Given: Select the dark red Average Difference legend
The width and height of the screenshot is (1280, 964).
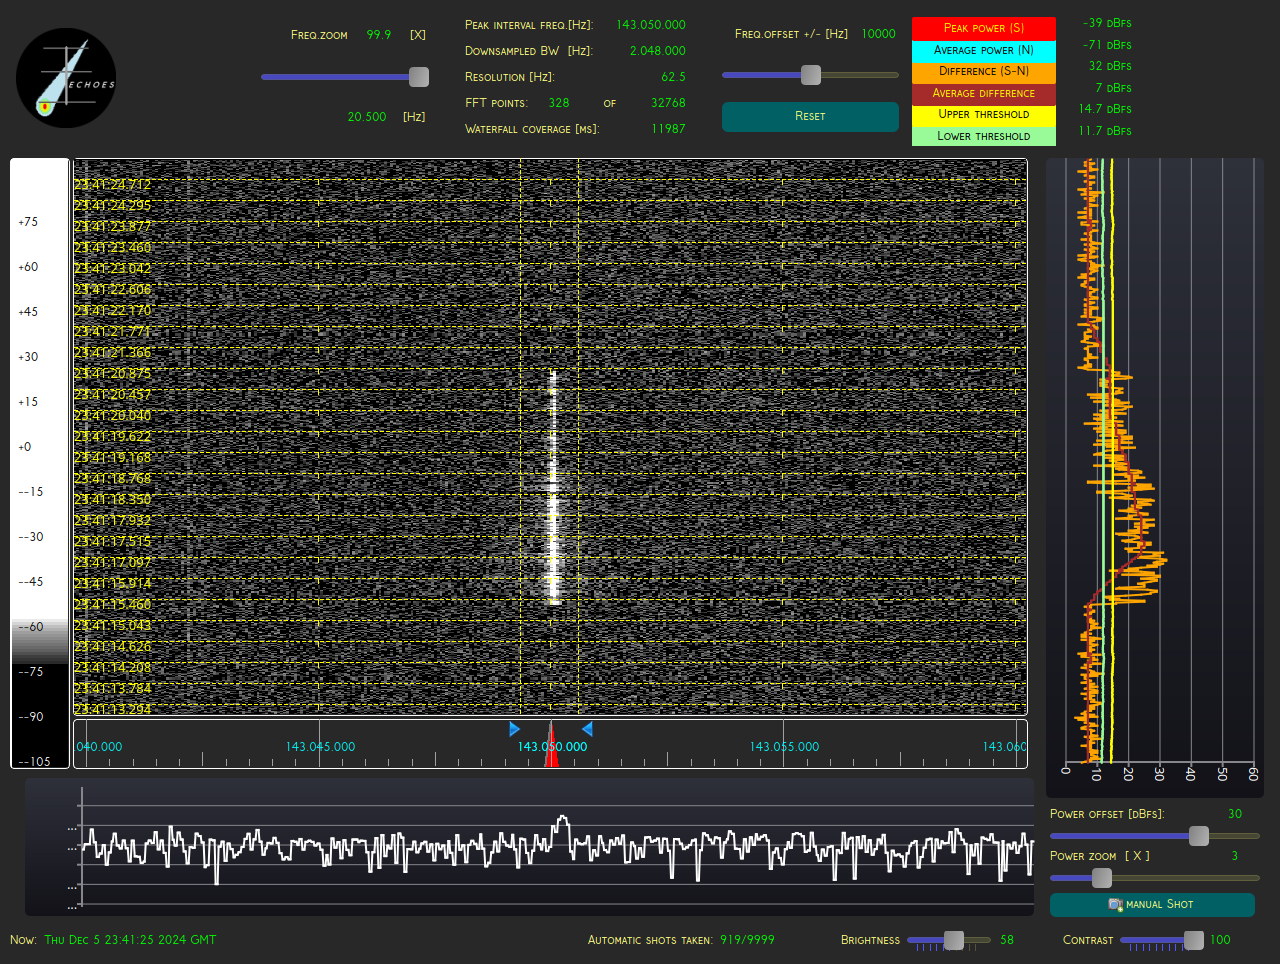Looking at the screenshot, I should click(984, 94).
